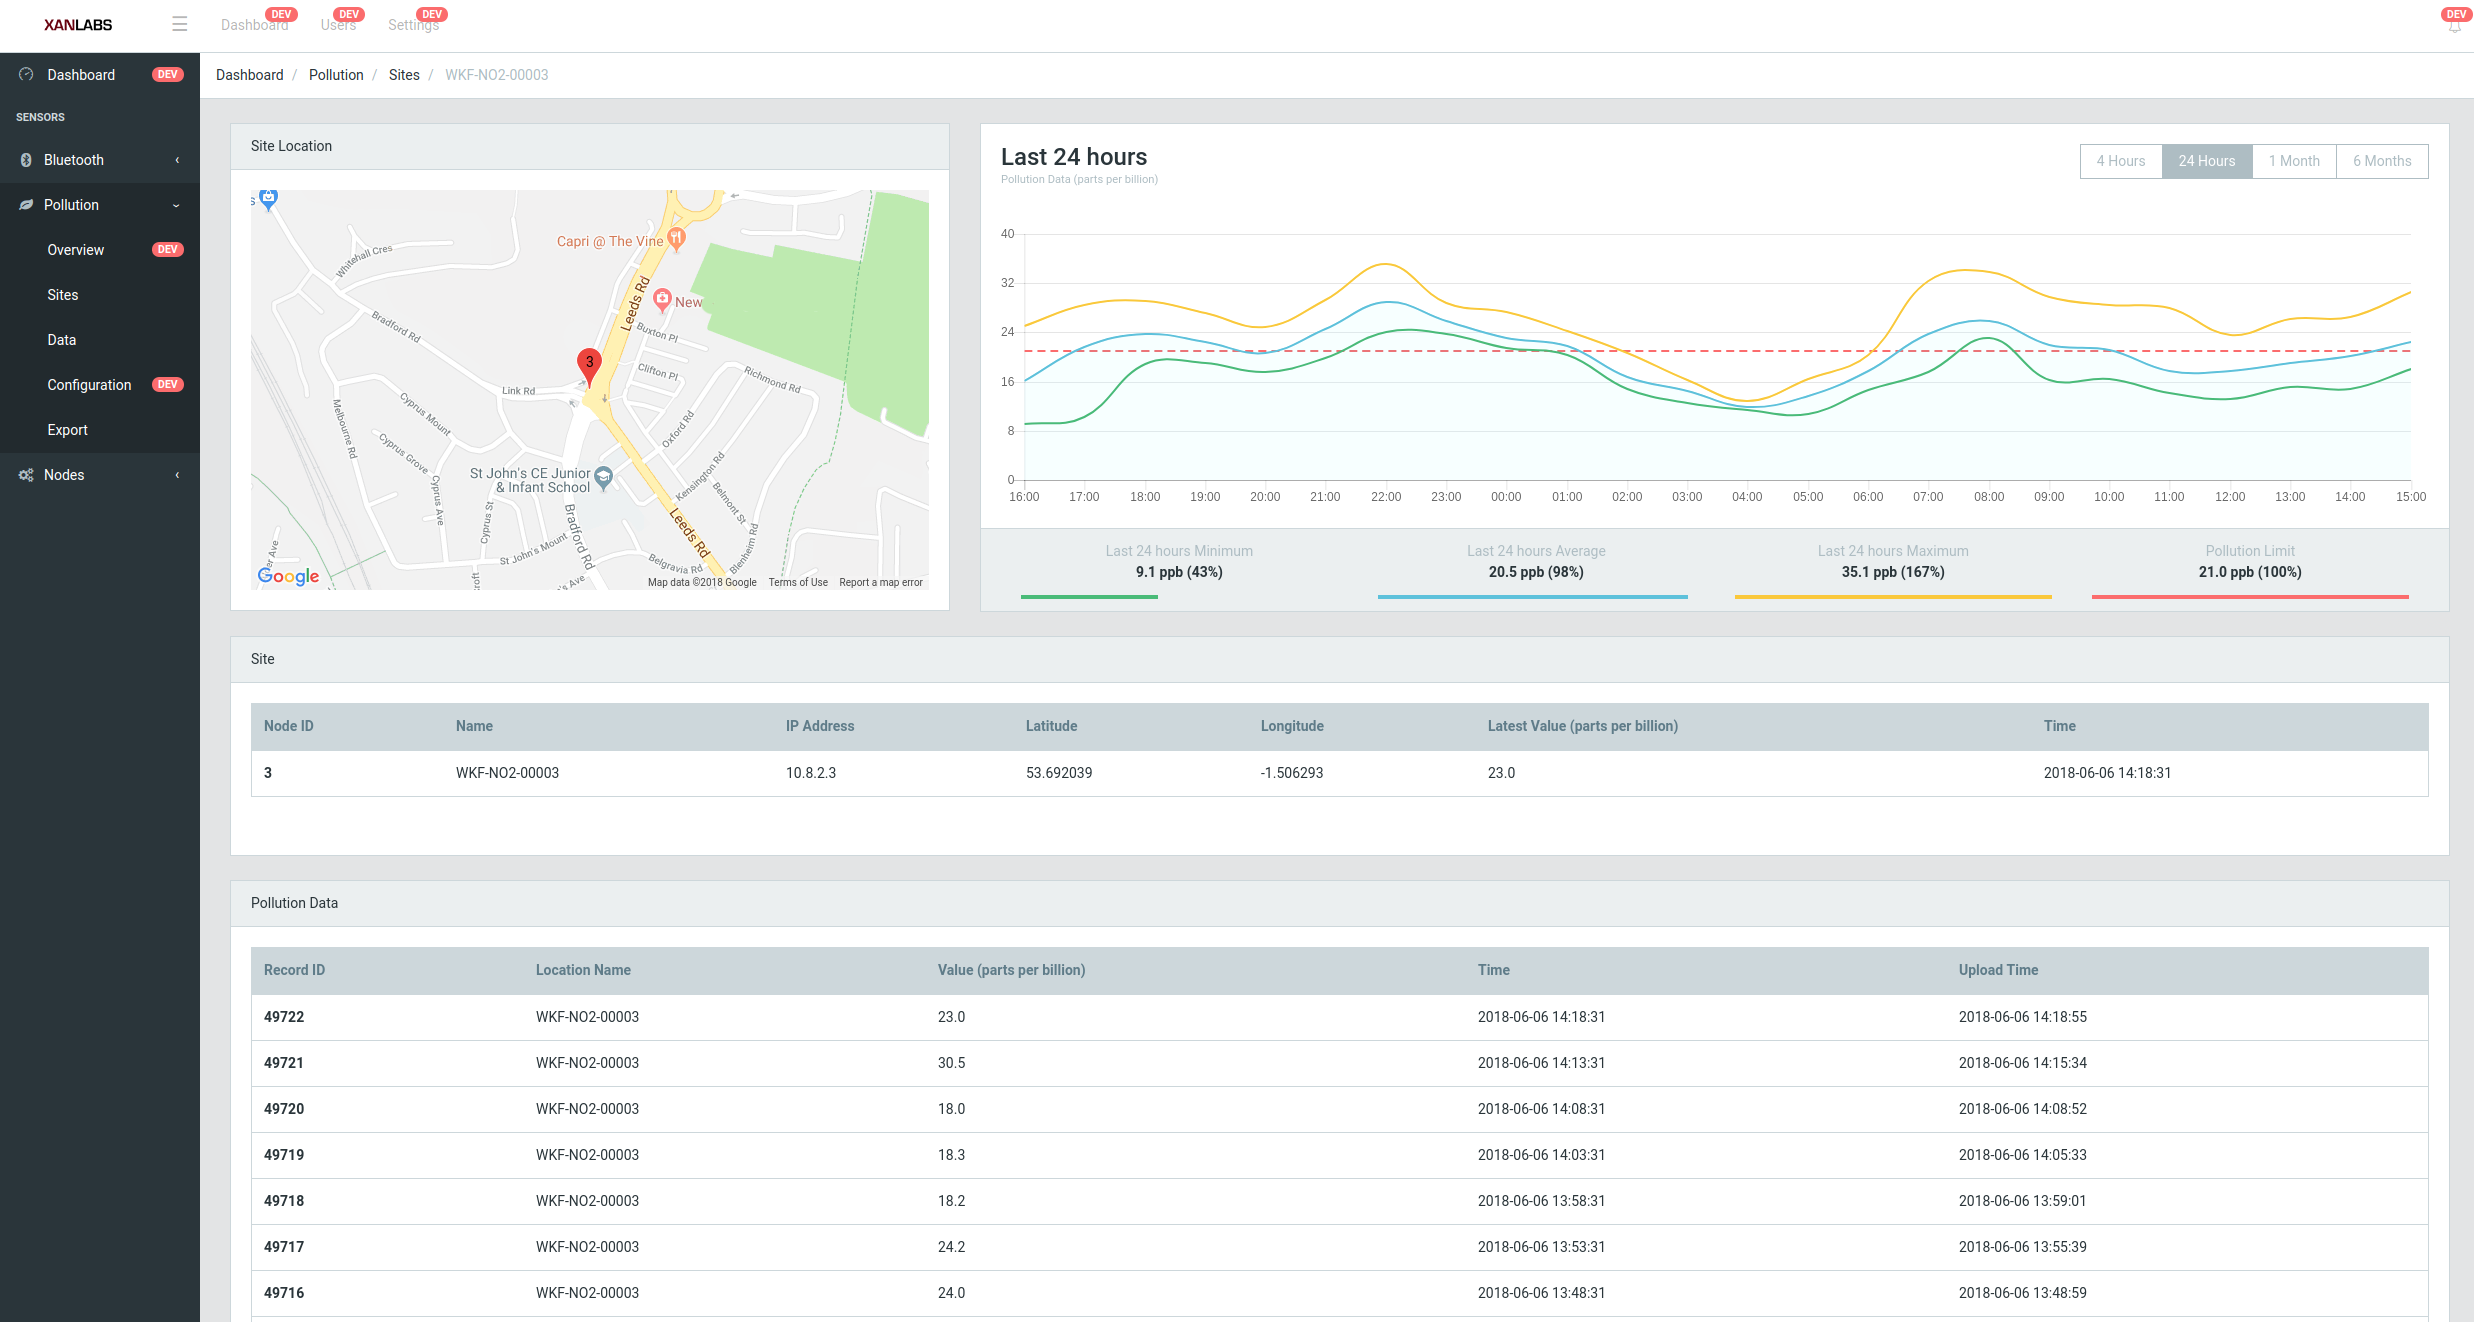Image resolution: width=2474 pixels, height=1322 pixels.
Task: Click the Nodes gears icon
Action: pos(26,475)
